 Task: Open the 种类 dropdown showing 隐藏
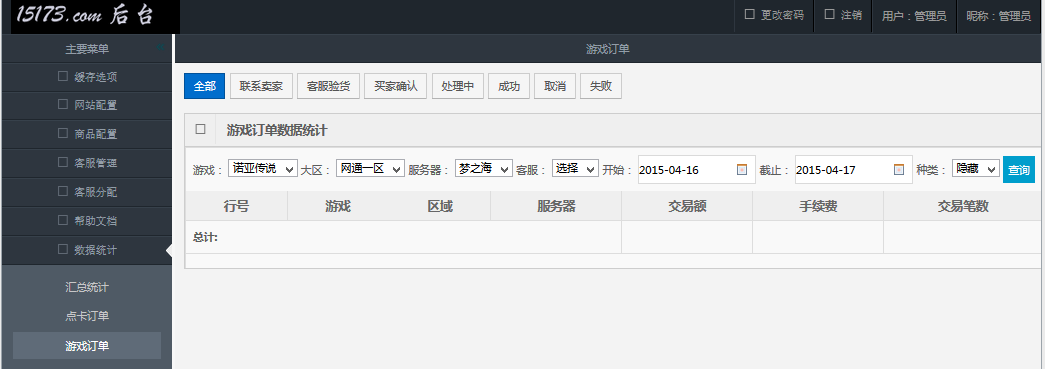point(976,169)
